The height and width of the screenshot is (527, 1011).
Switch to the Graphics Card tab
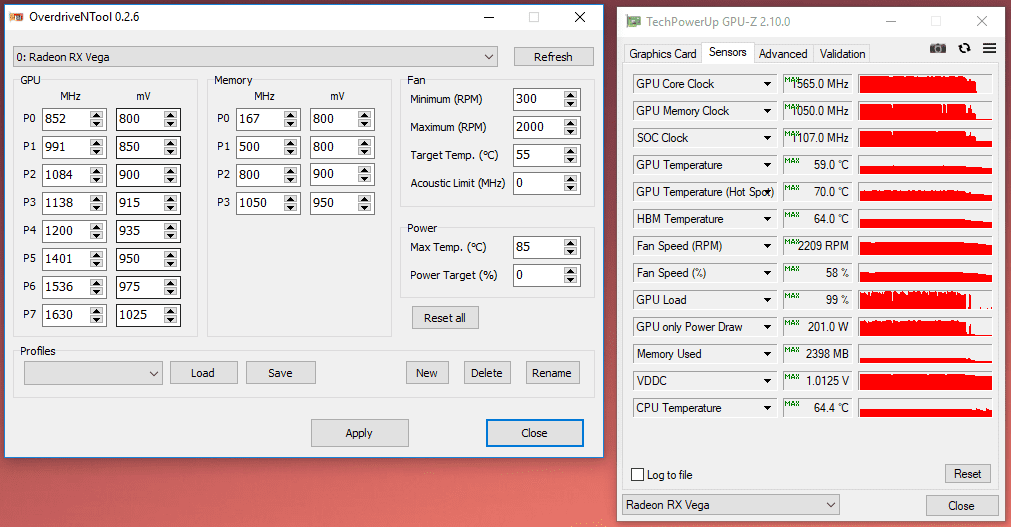click(x=663, y=54)
